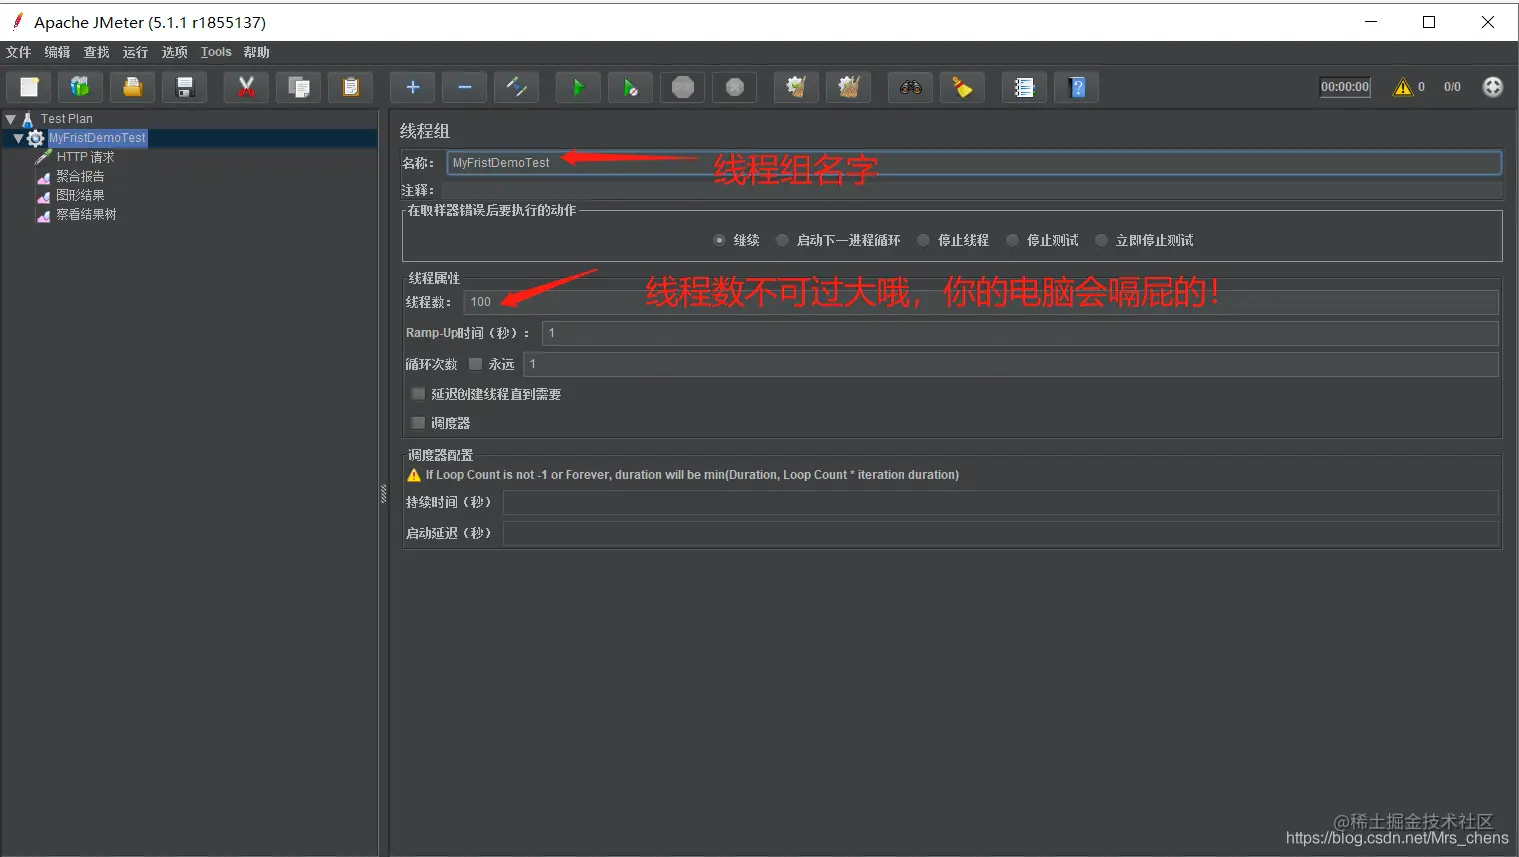
Task: Click the 00:00:00 elapsed timer
Action: (x=1345, y=87)
